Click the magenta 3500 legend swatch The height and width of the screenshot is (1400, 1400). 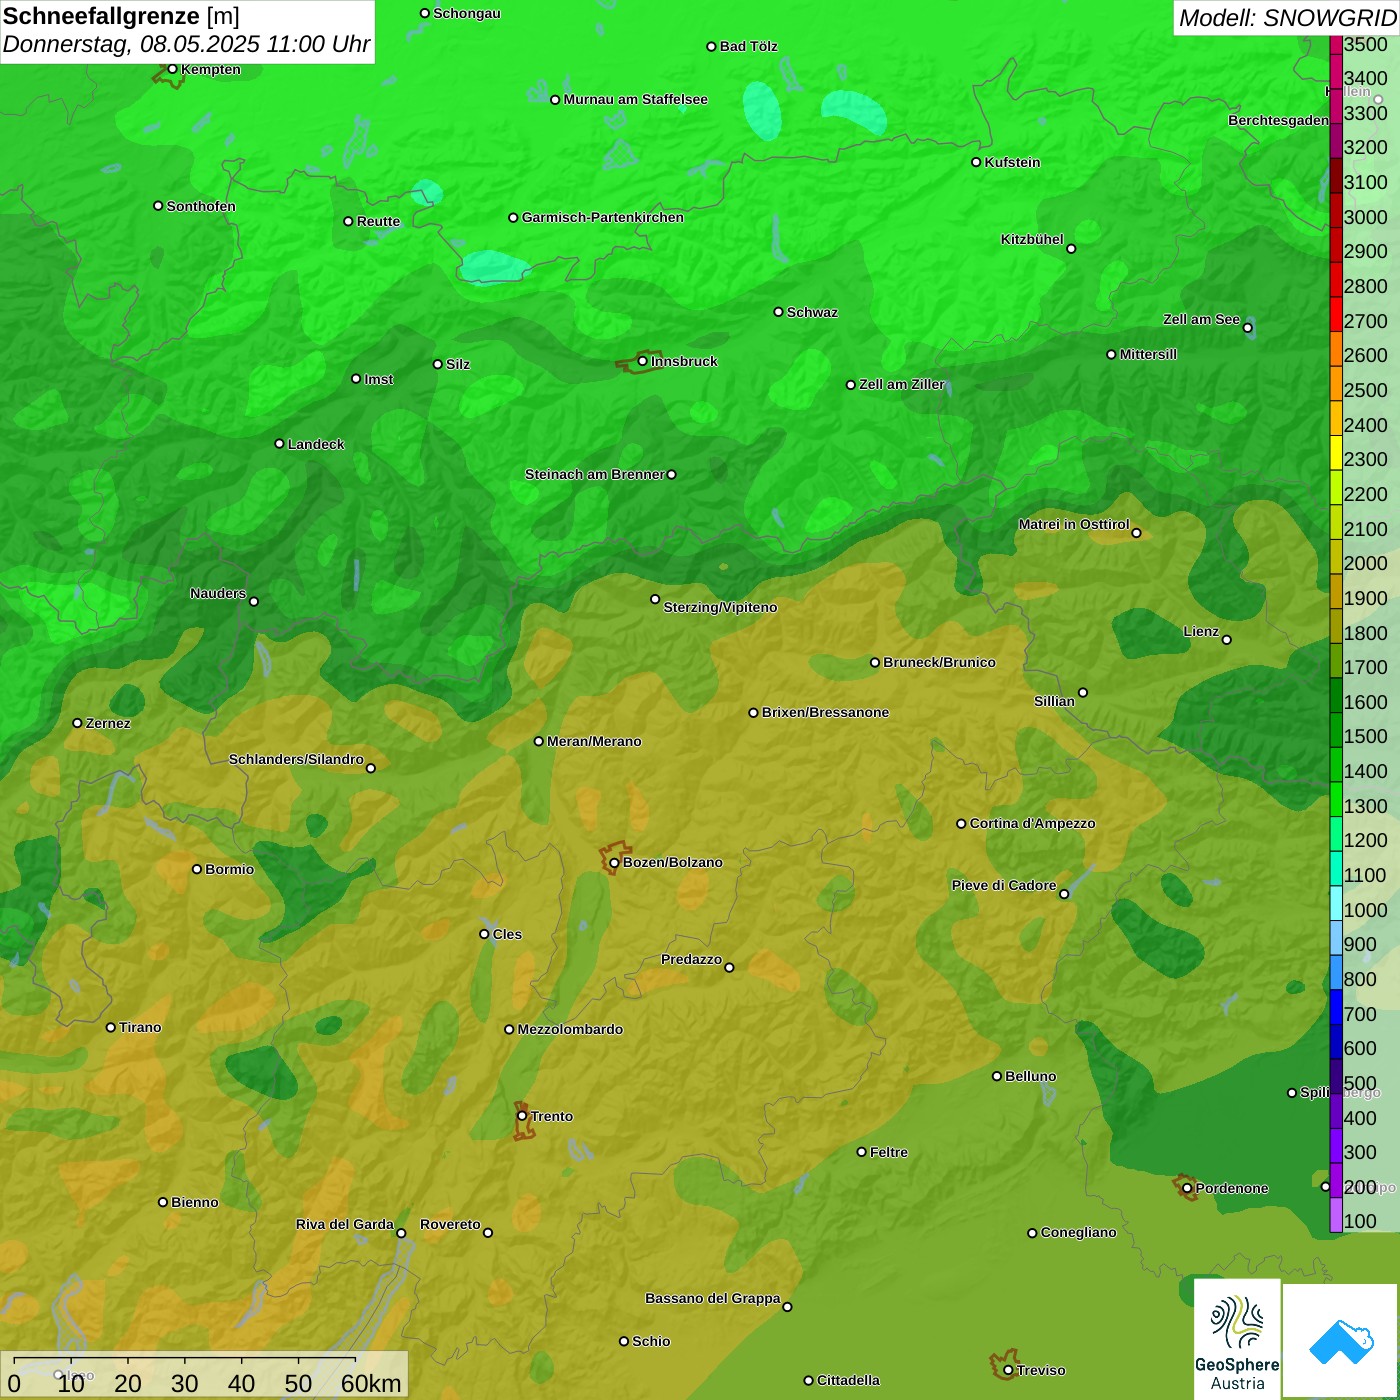[1335, 45]
